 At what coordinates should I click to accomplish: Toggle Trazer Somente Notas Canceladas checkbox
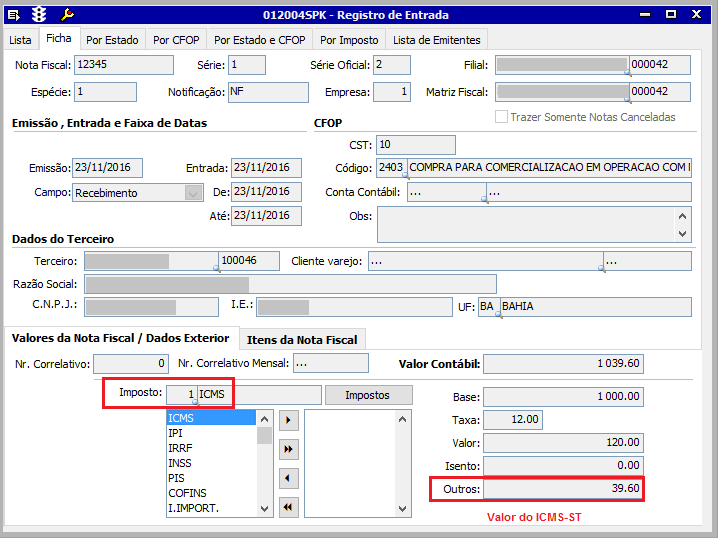click(x=501, y=117)
